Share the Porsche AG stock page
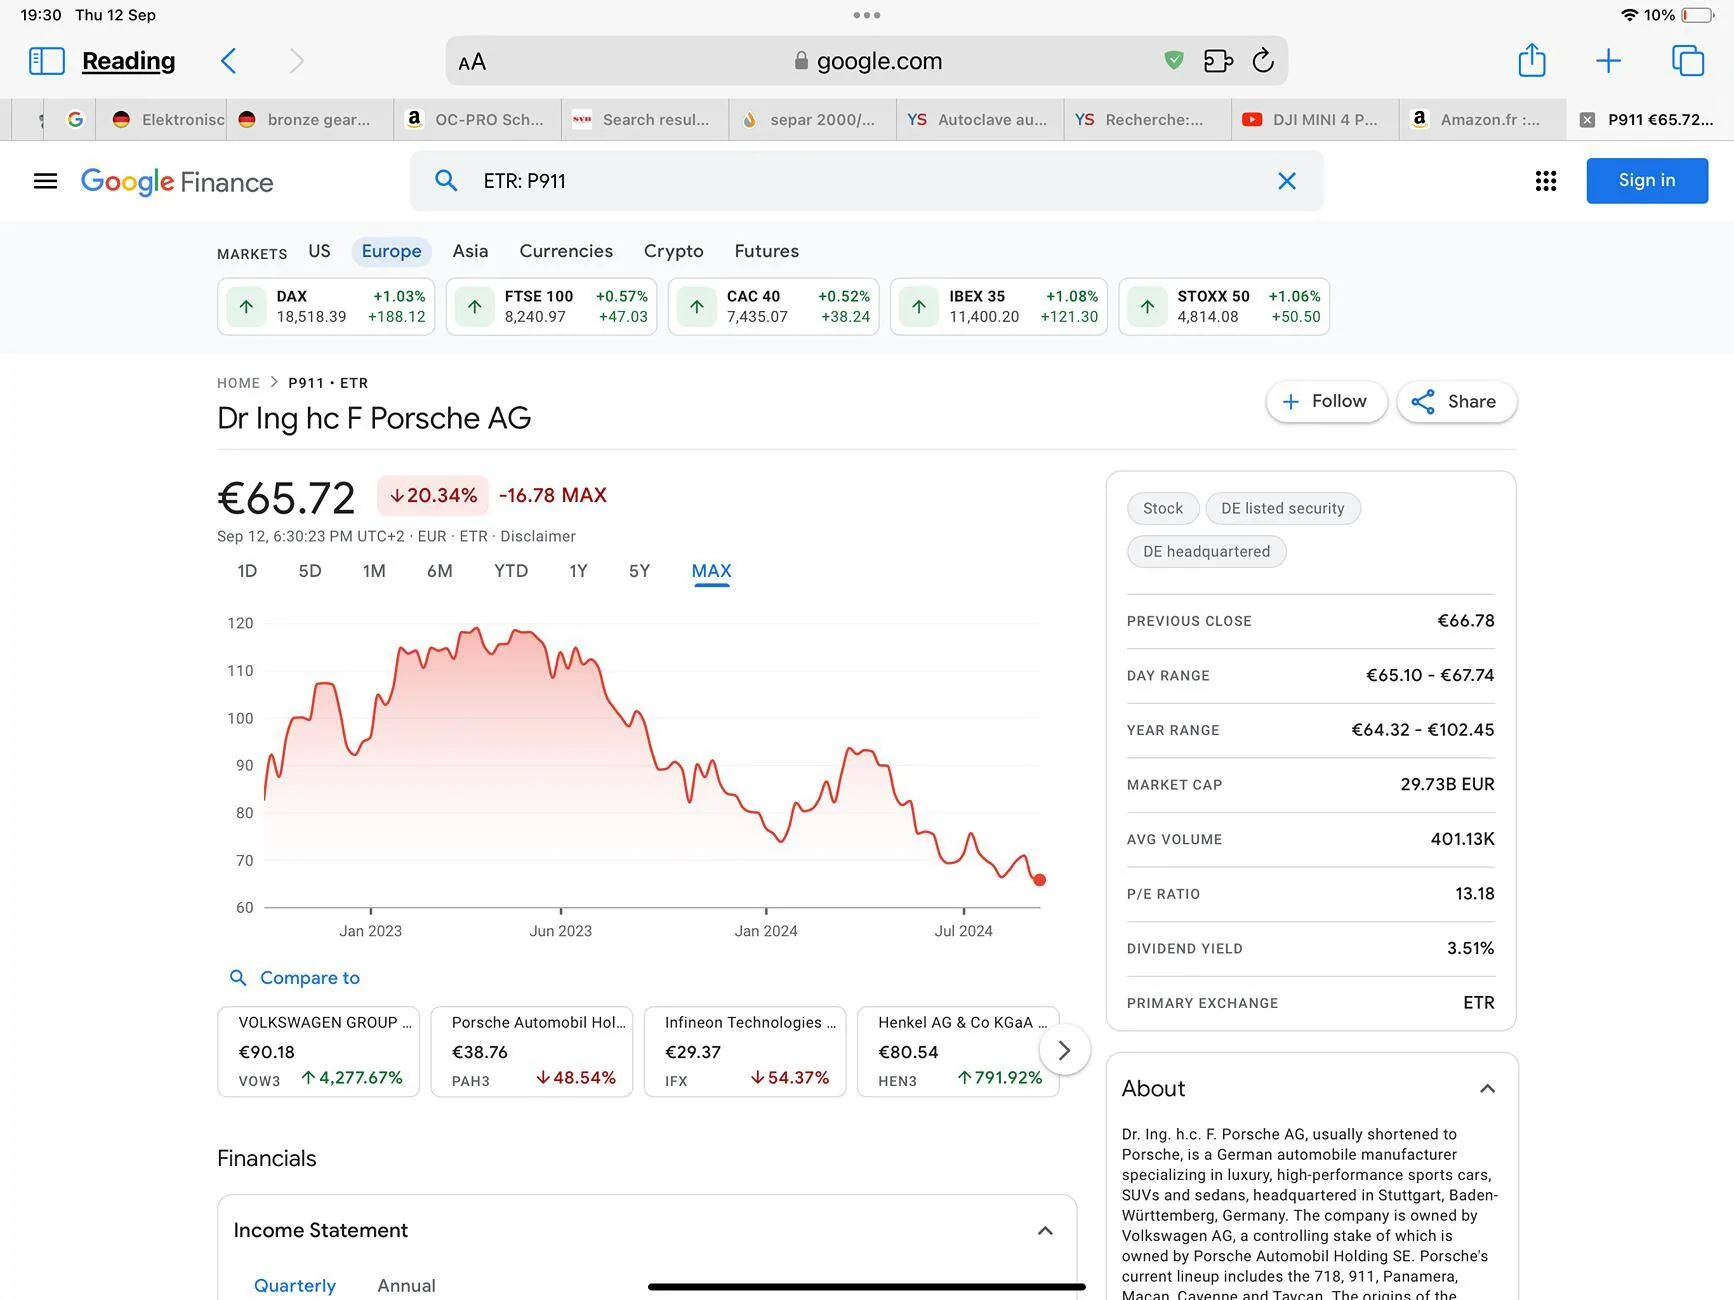 (x=1456, y=401)
